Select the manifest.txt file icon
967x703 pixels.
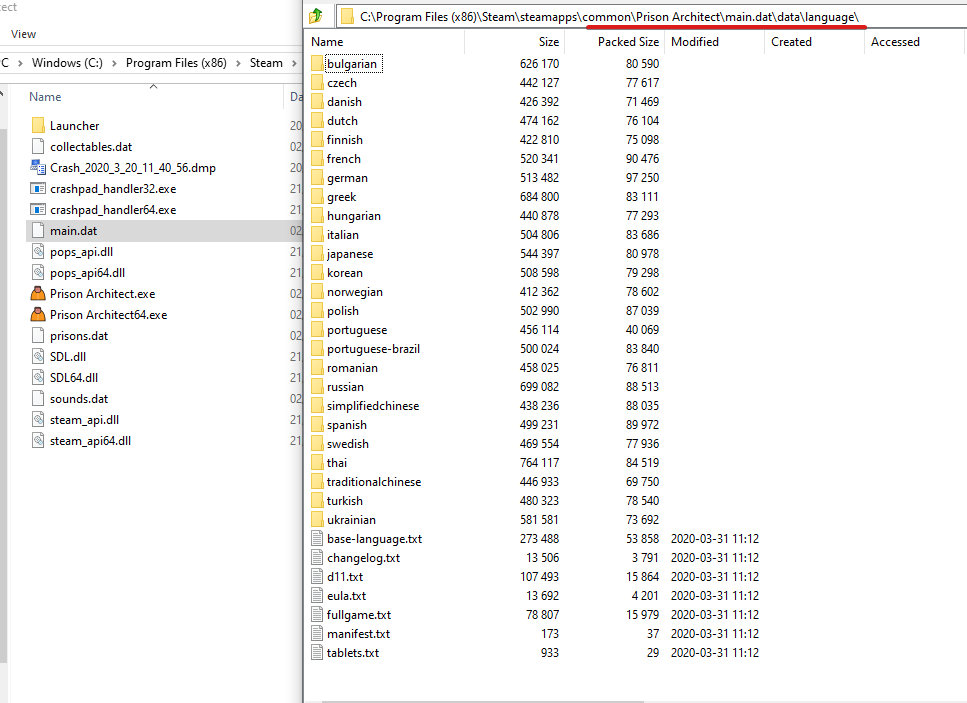pyautogui.click(x=317, y=633)
